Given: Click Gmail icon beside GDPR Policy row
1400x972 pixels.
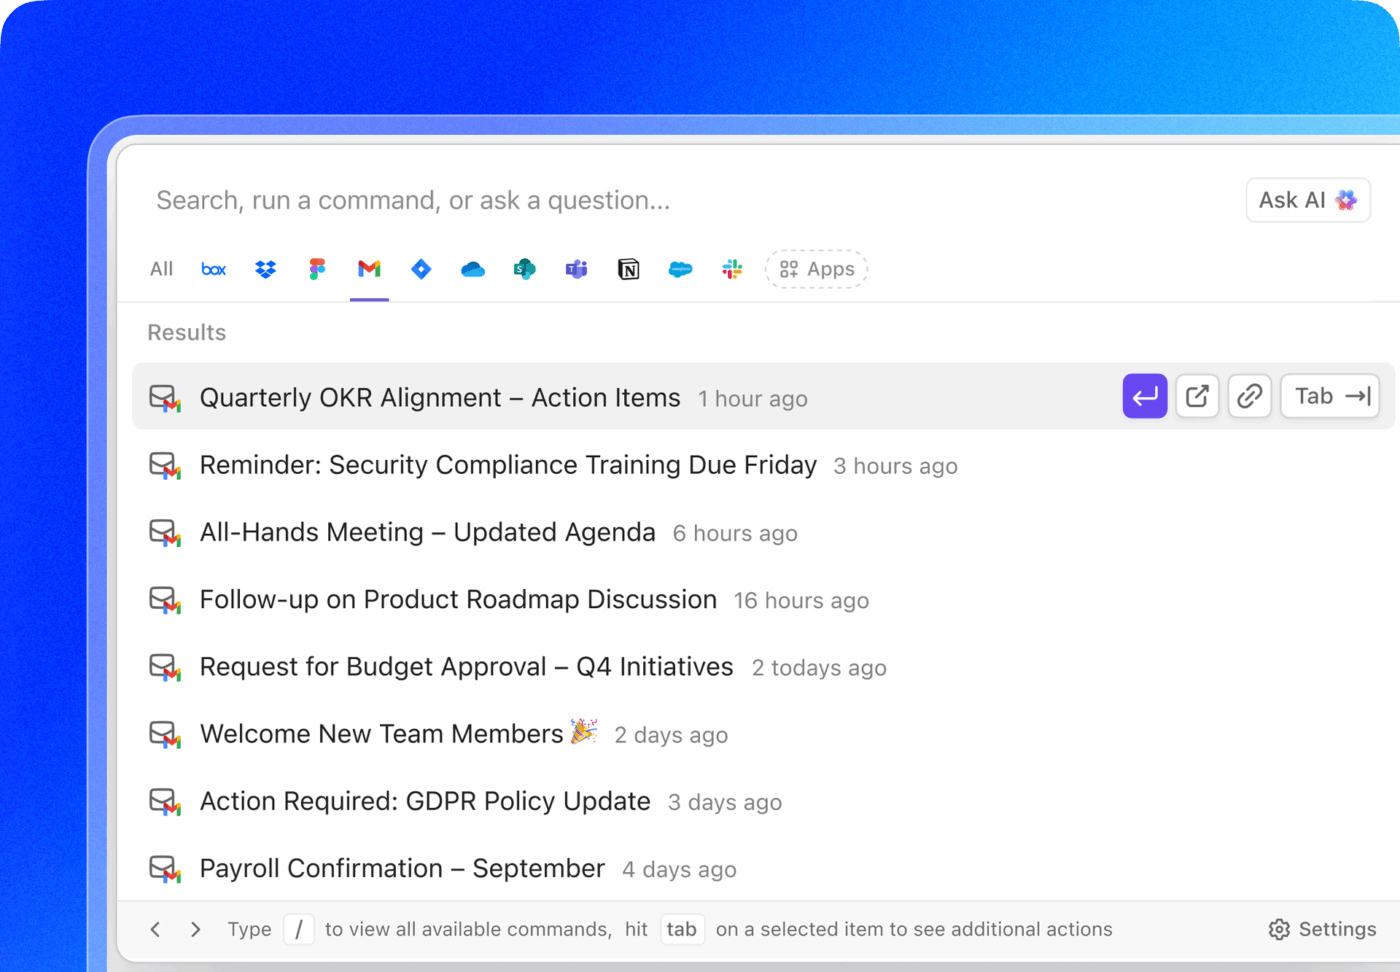Looking at the screenshot, I should (165, 801).
